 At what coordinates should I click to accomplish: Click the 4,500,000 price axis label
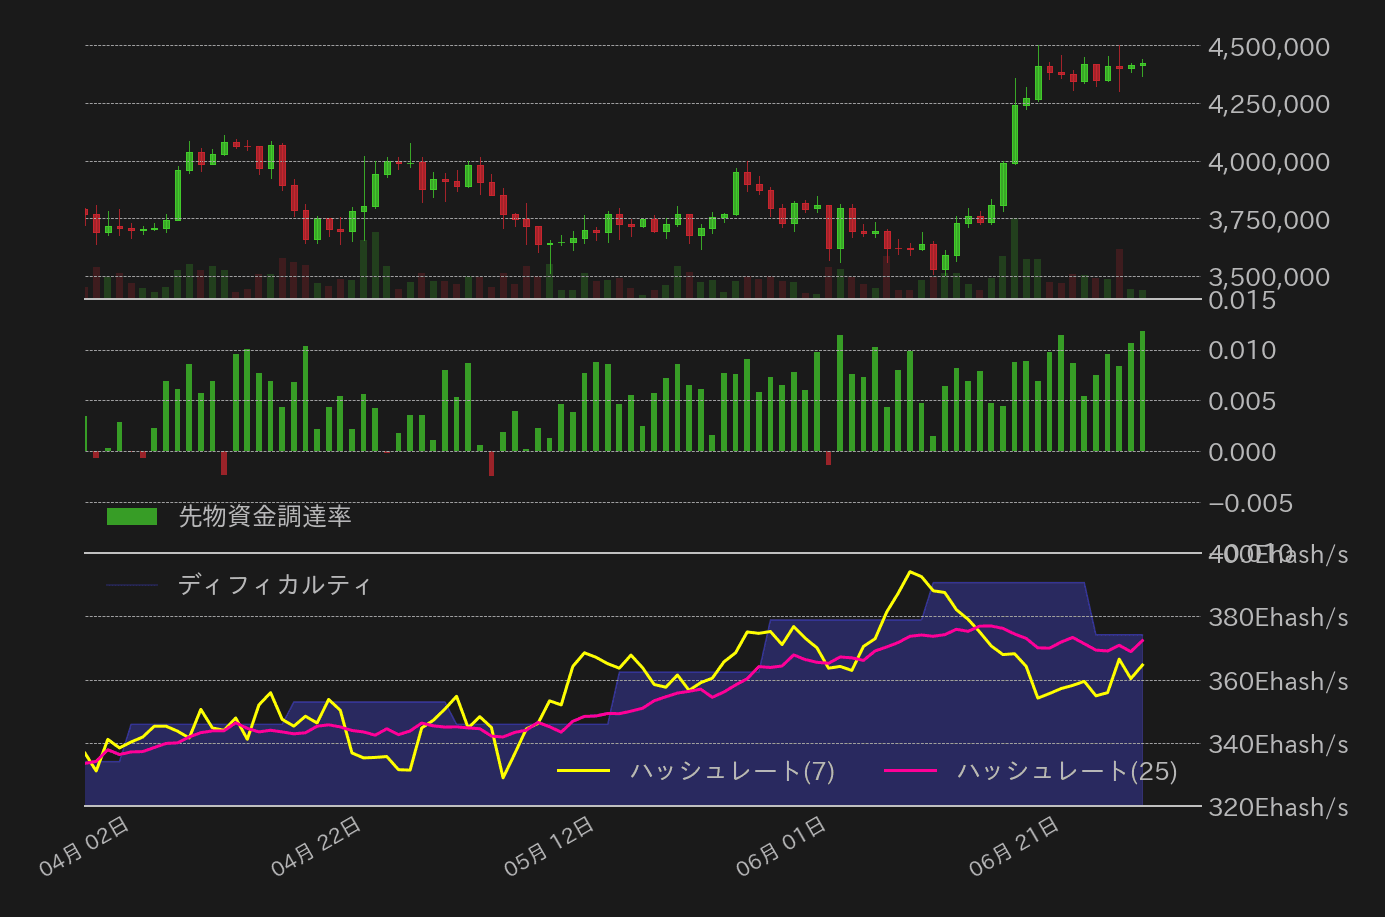1269,47
